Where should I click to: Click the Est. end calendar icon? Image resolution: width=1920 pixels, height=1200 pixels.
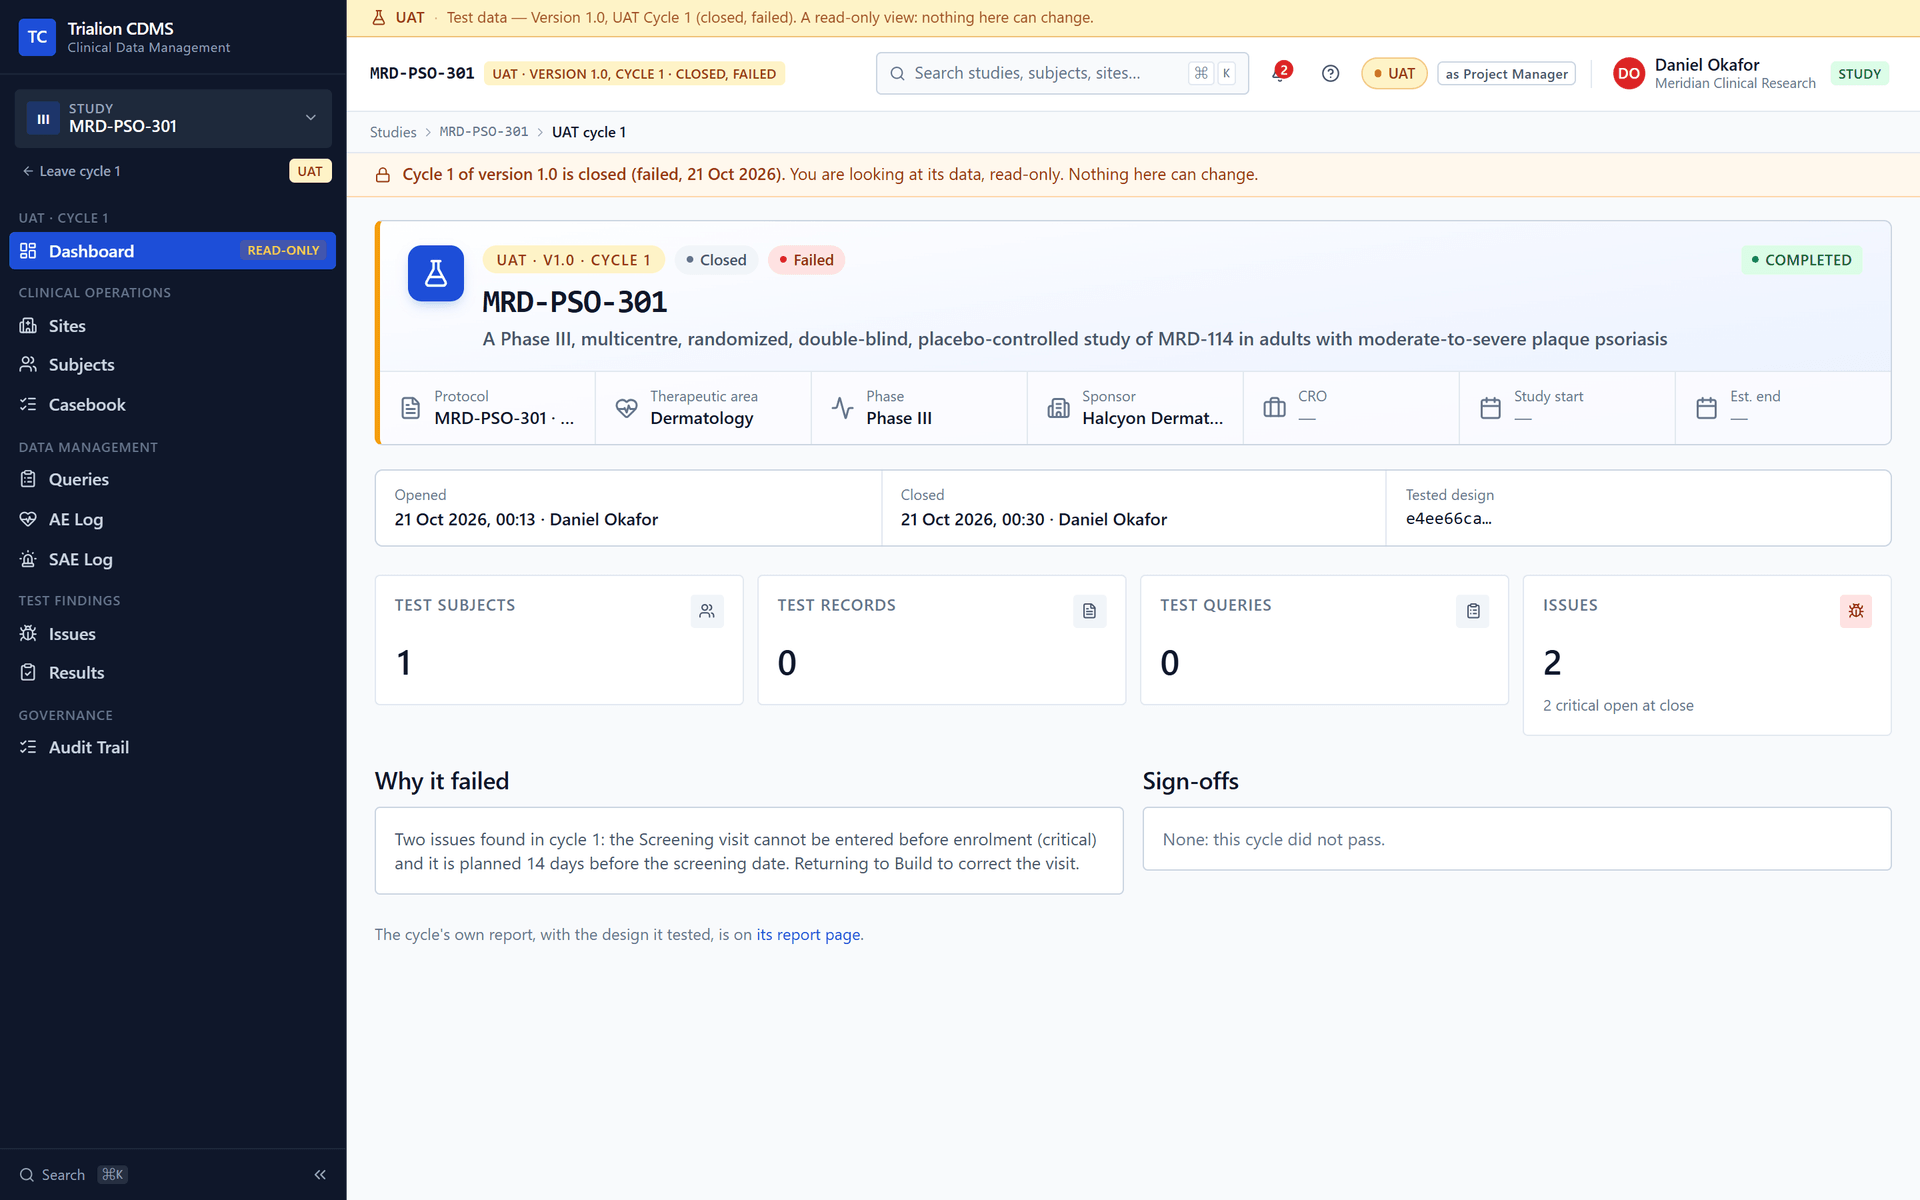(1706, 408)
